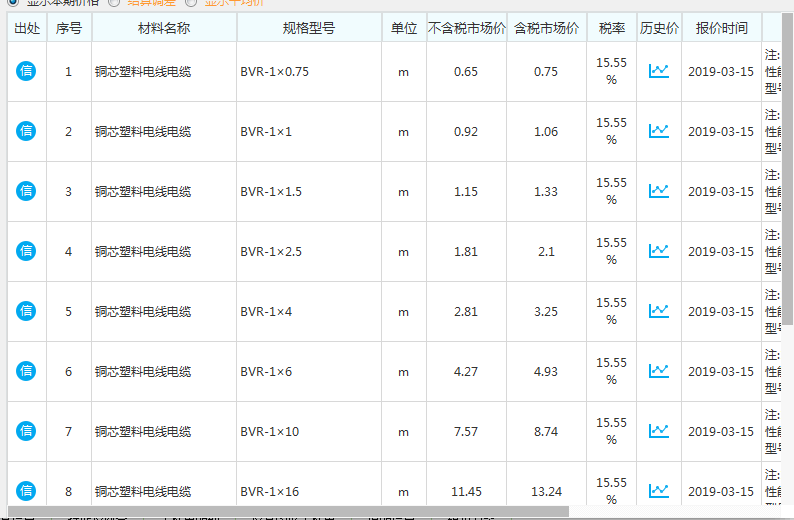Image resolution: width=794 pixels, height=520 pixels.
Task: Click the tax-included price 8.74
Action: tap(546, 431)
